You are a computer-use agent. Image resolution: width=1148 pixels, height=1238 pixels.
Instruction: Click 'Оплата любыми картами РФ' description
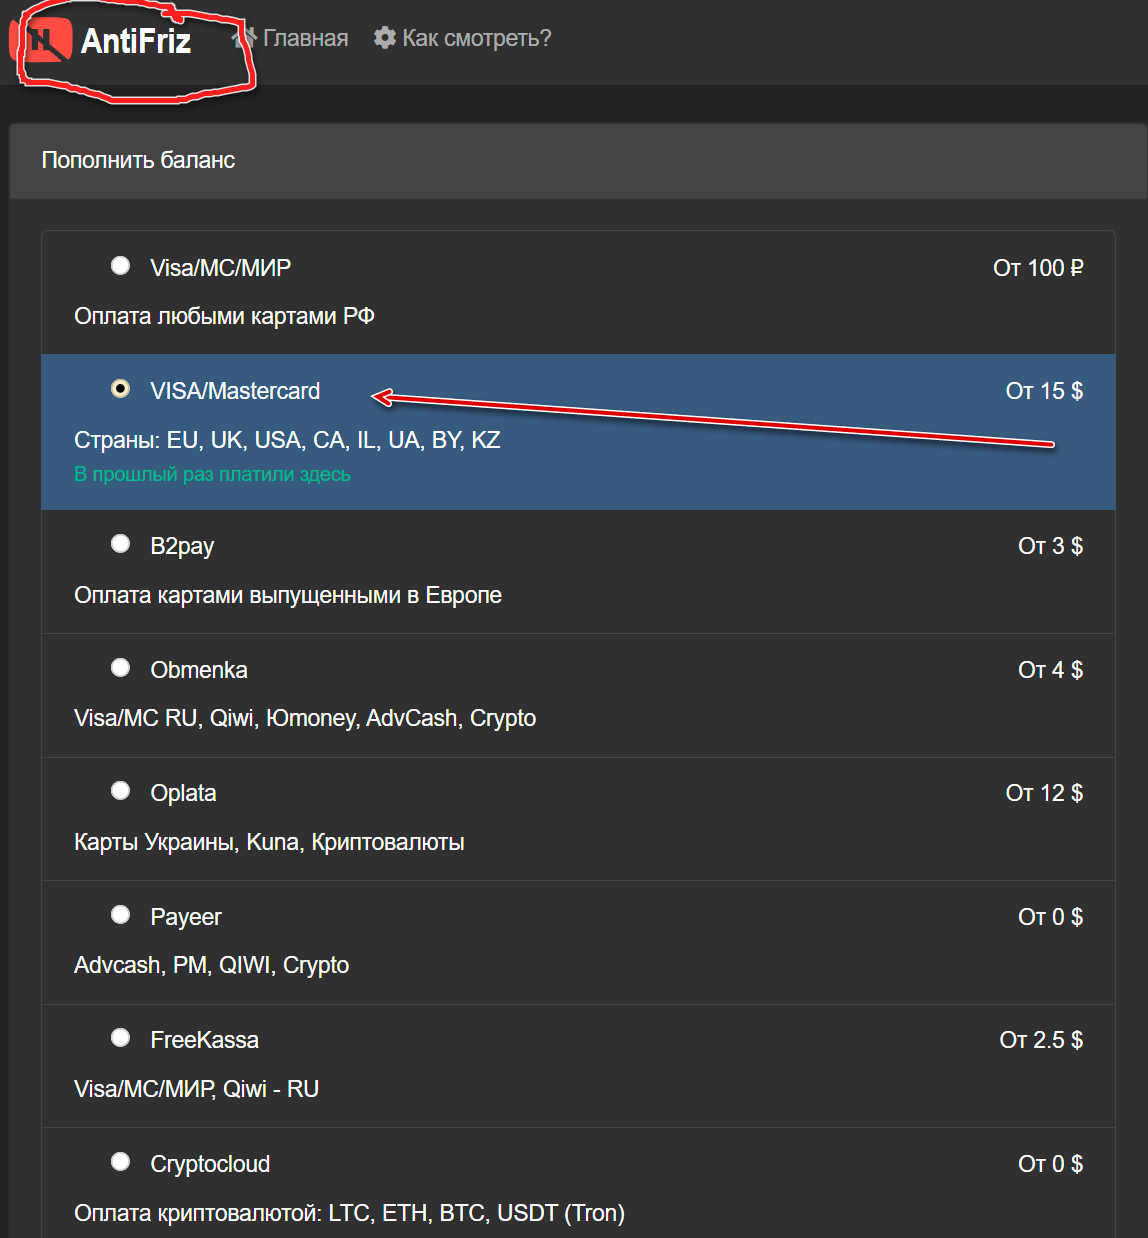[224, 317]
